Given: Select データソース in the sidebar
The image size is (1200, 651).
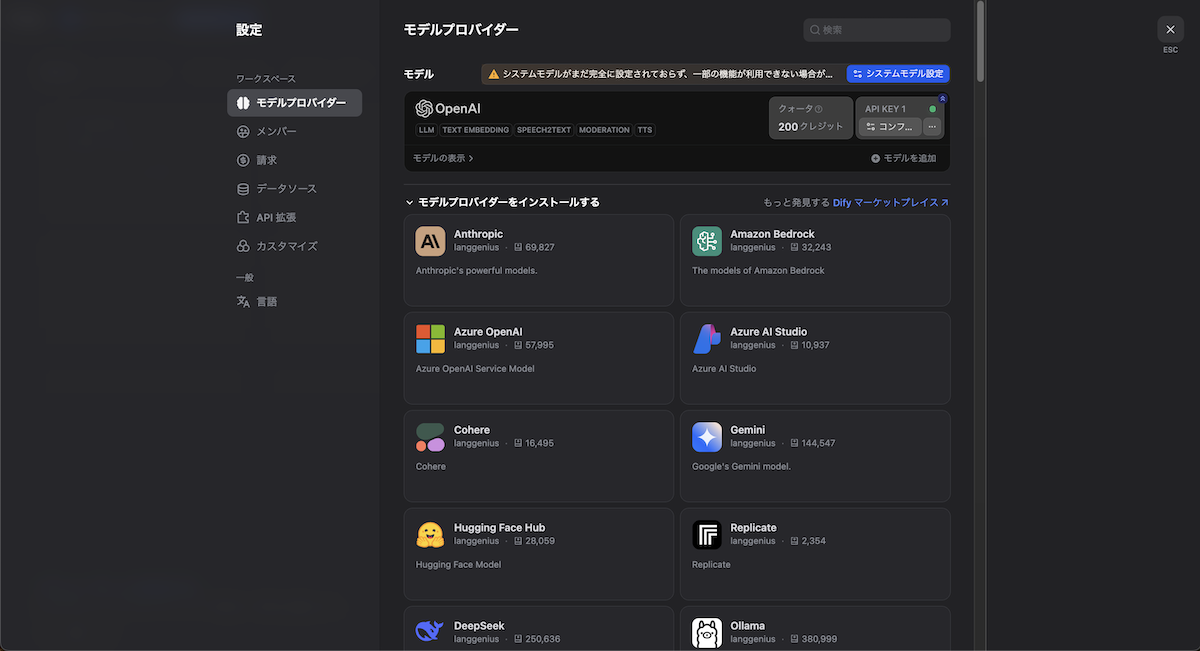Looking at the screenshot, I should point(286,188).
